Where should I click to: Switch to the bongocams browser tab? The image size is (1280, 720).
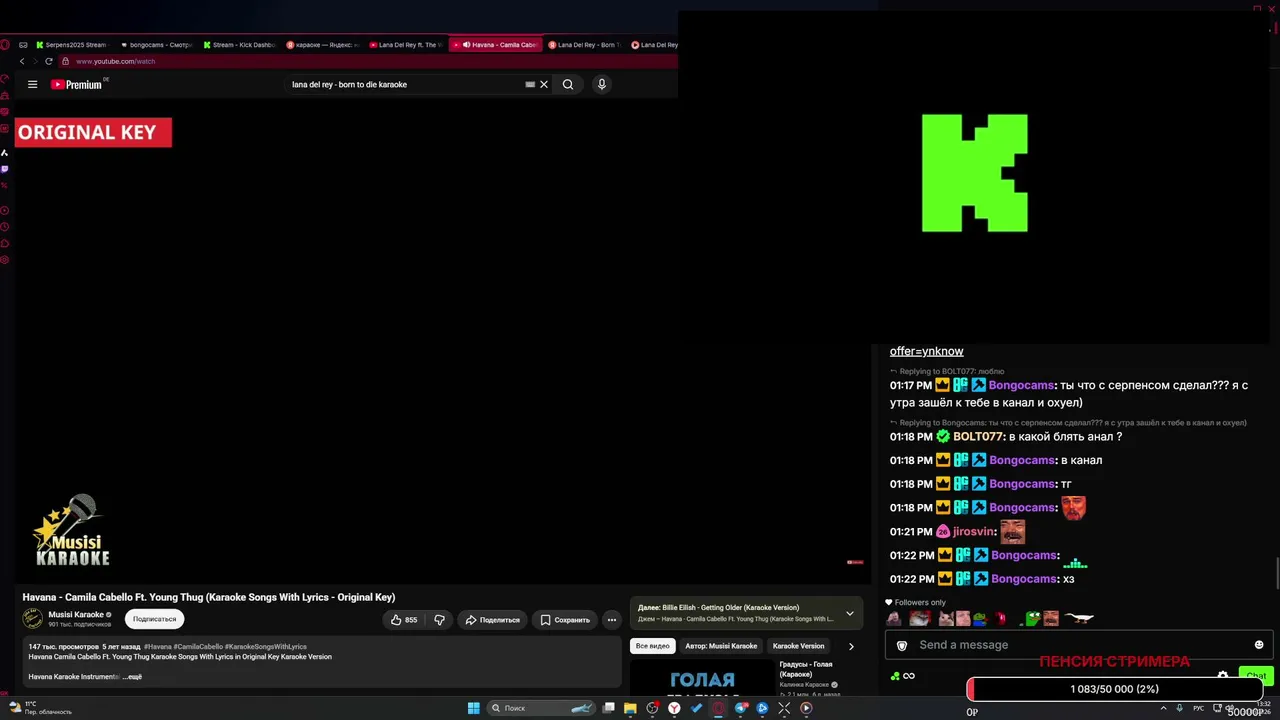pos(156,44)
